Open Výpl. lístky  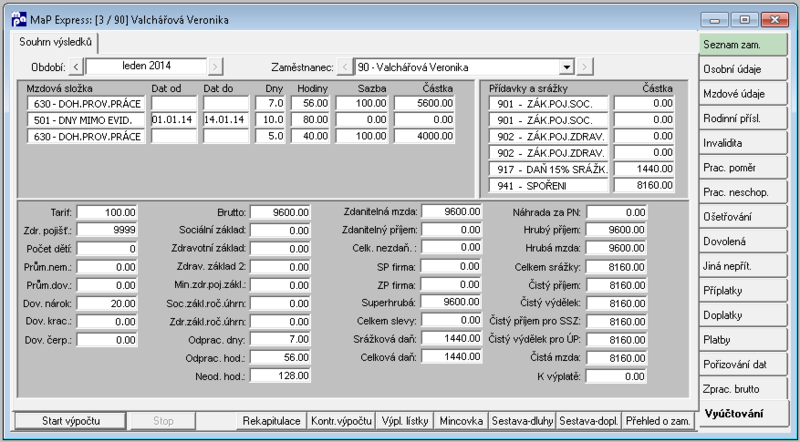click(x=406, y=421)
